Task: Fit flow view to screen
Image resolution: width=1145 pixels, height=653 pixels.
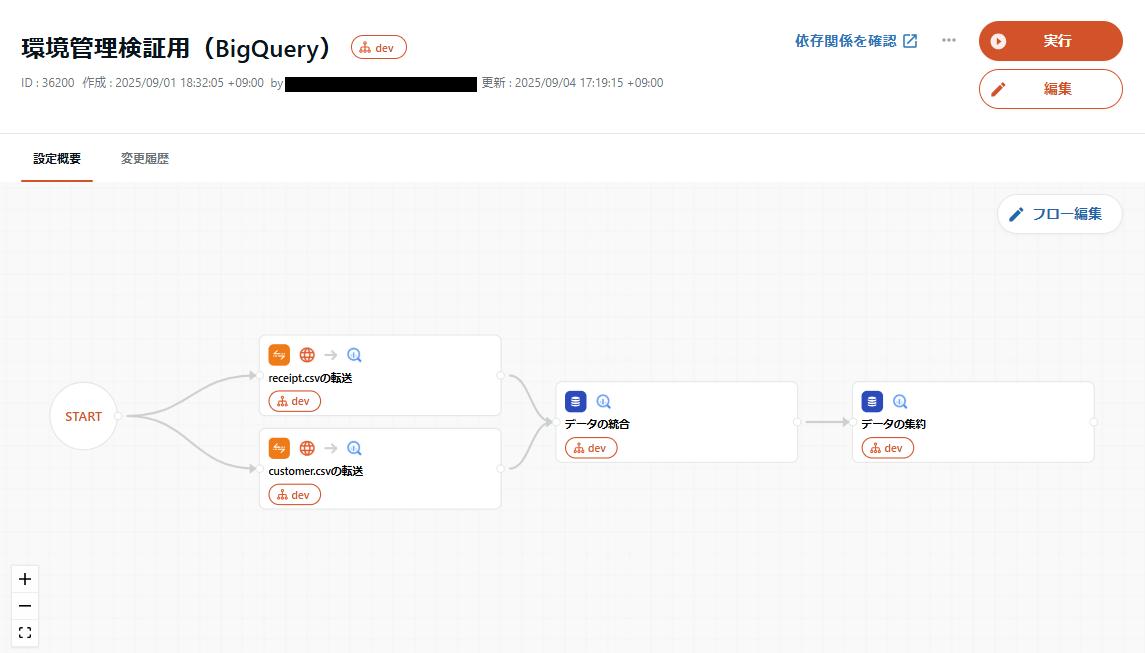Action: pos(25,633)
